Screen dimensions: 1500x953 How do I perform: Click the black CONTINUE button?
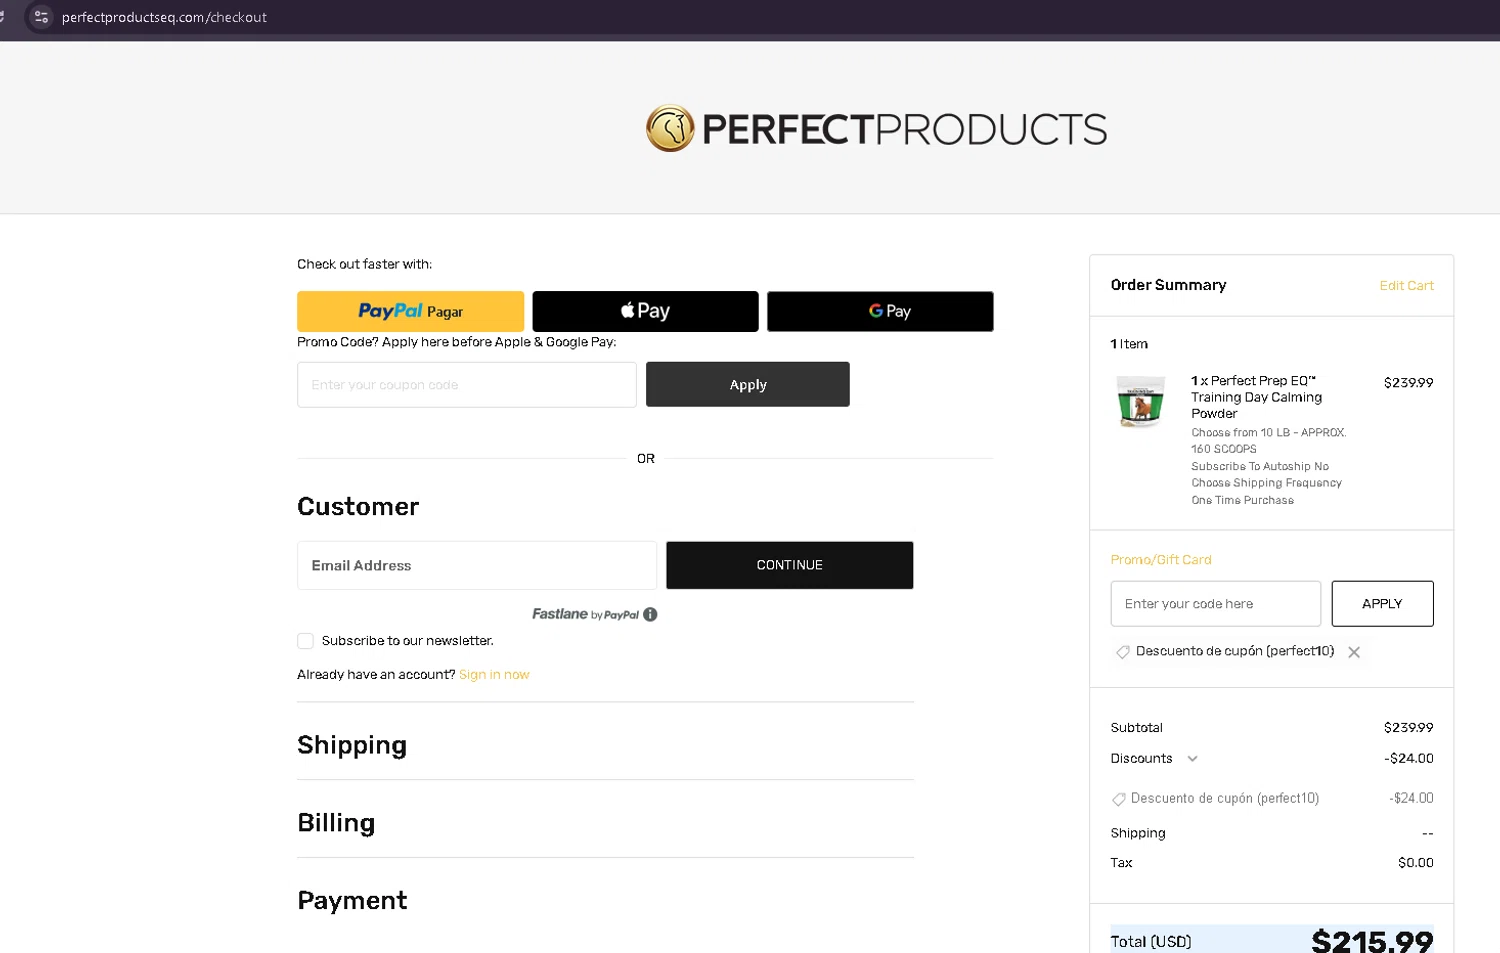click(x=789, y=565)
